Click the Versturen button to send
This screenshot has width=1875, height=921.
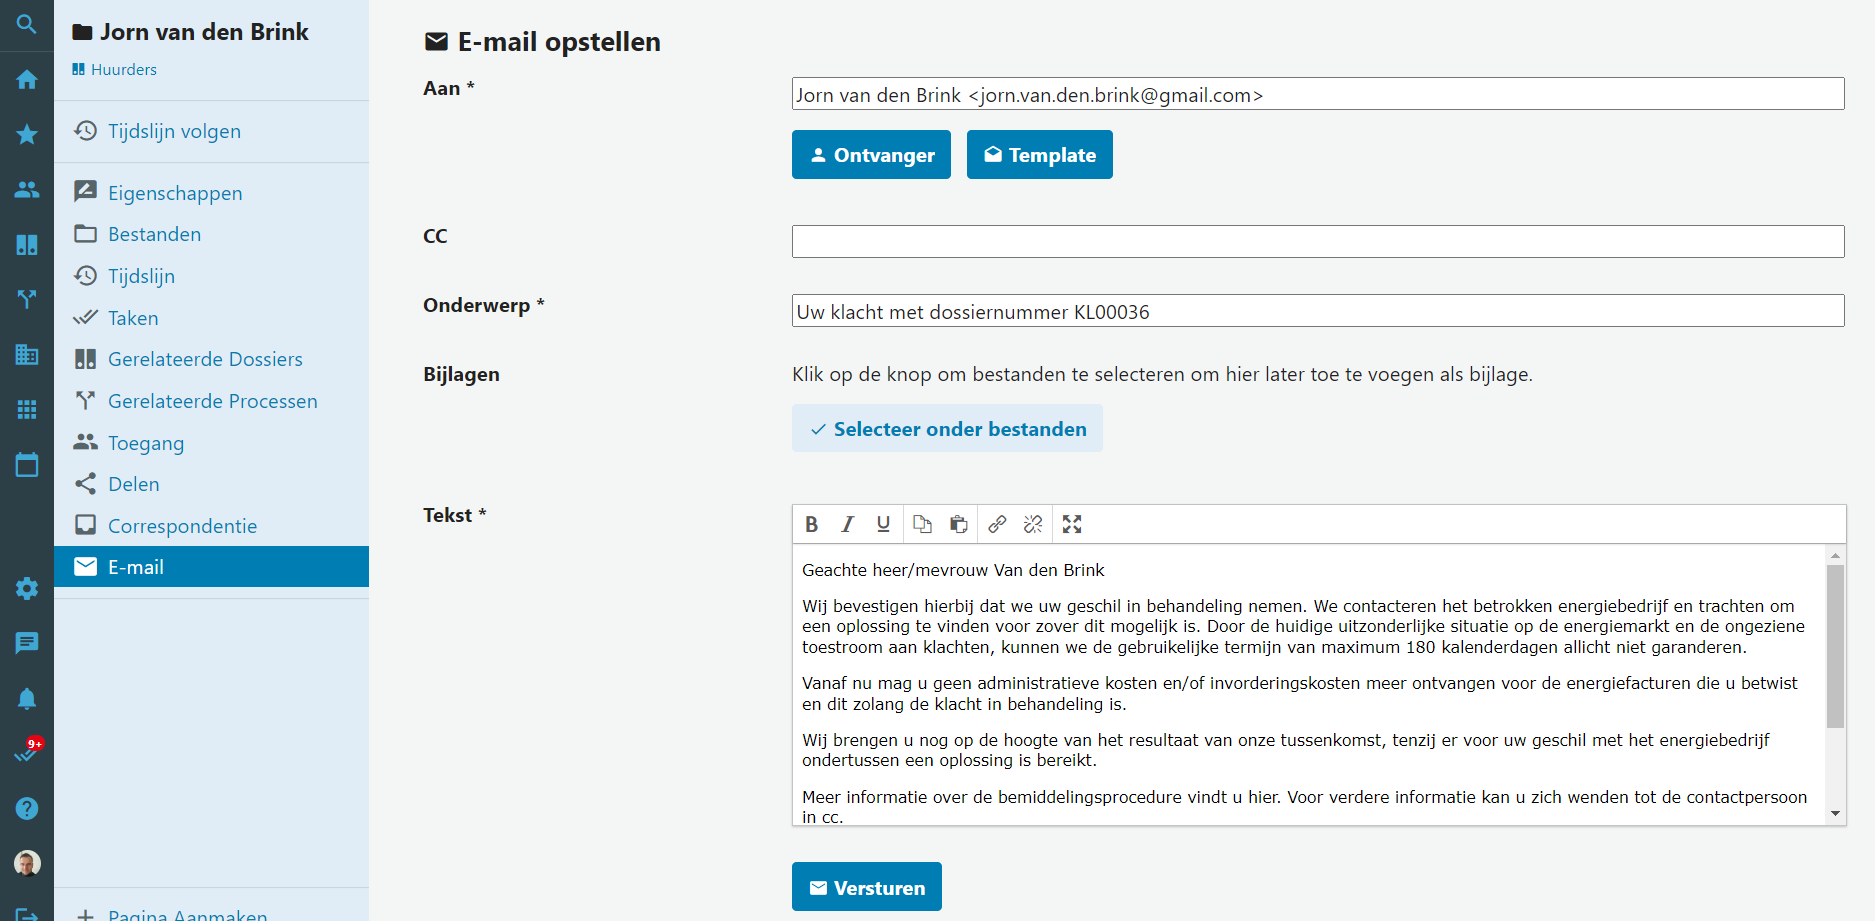click(x=866, y=887)
